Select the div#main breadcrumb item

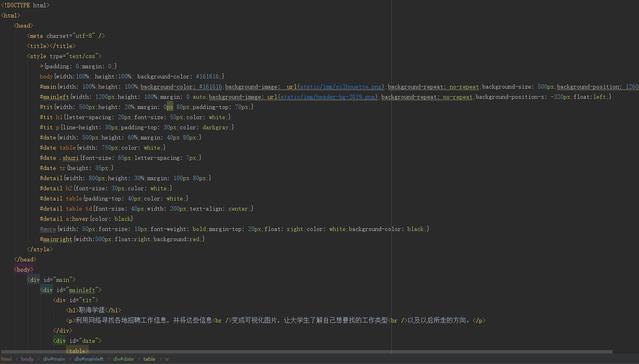coord(54,359)
